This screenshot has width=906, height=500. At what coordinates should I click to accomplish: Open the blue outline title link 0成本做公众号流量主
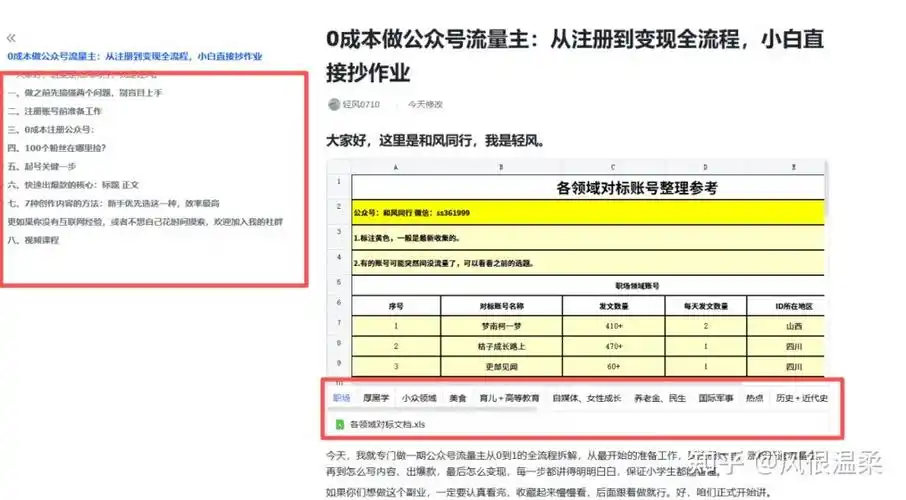pos(135,56)
